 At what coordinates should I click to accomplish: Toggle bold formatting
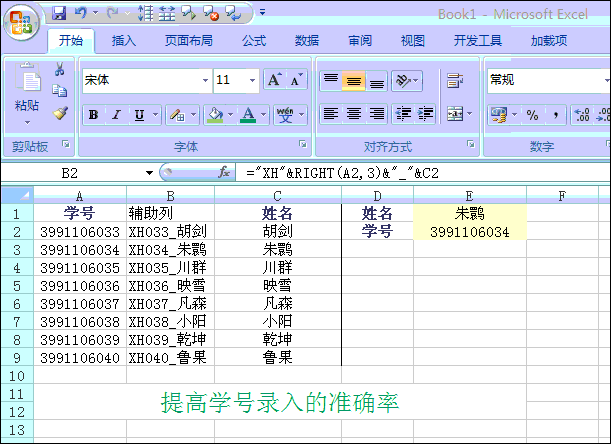tap(94, 115)
